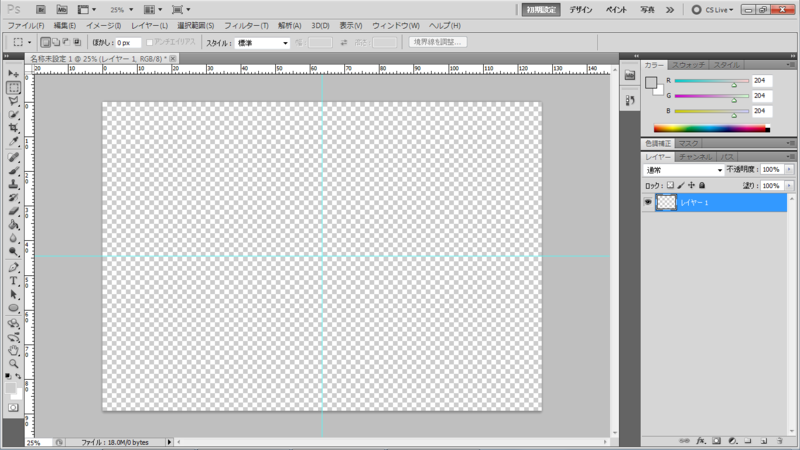800x450 pixels.
Task: Open the フィルター(T) menu
Action: [246, 26]
